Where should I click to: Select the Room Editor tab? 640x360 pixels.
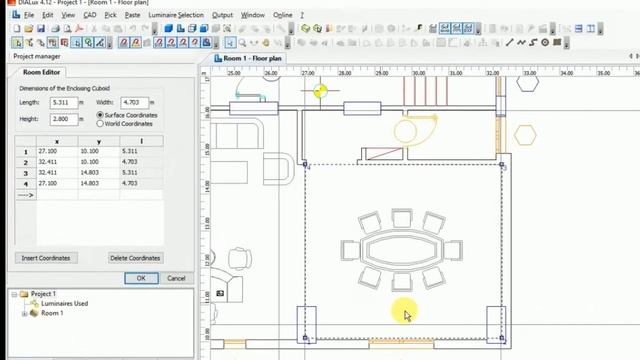pos(41,72)
